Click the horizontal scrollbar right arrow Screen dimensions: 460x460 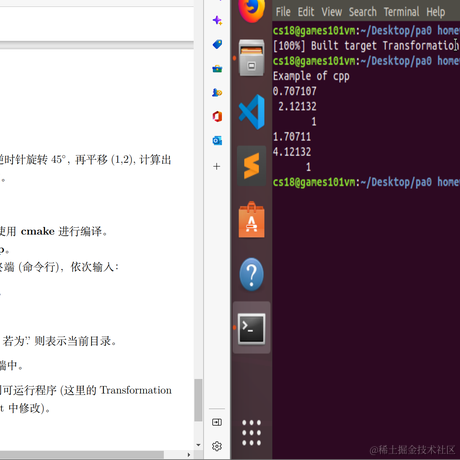coord(189,455)
